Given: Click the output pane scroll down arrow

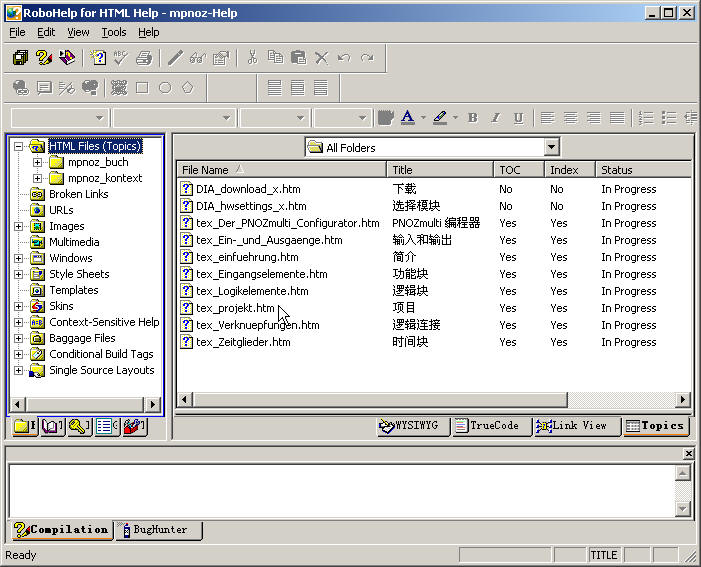Looking at the screenshot, I should 683,508.
